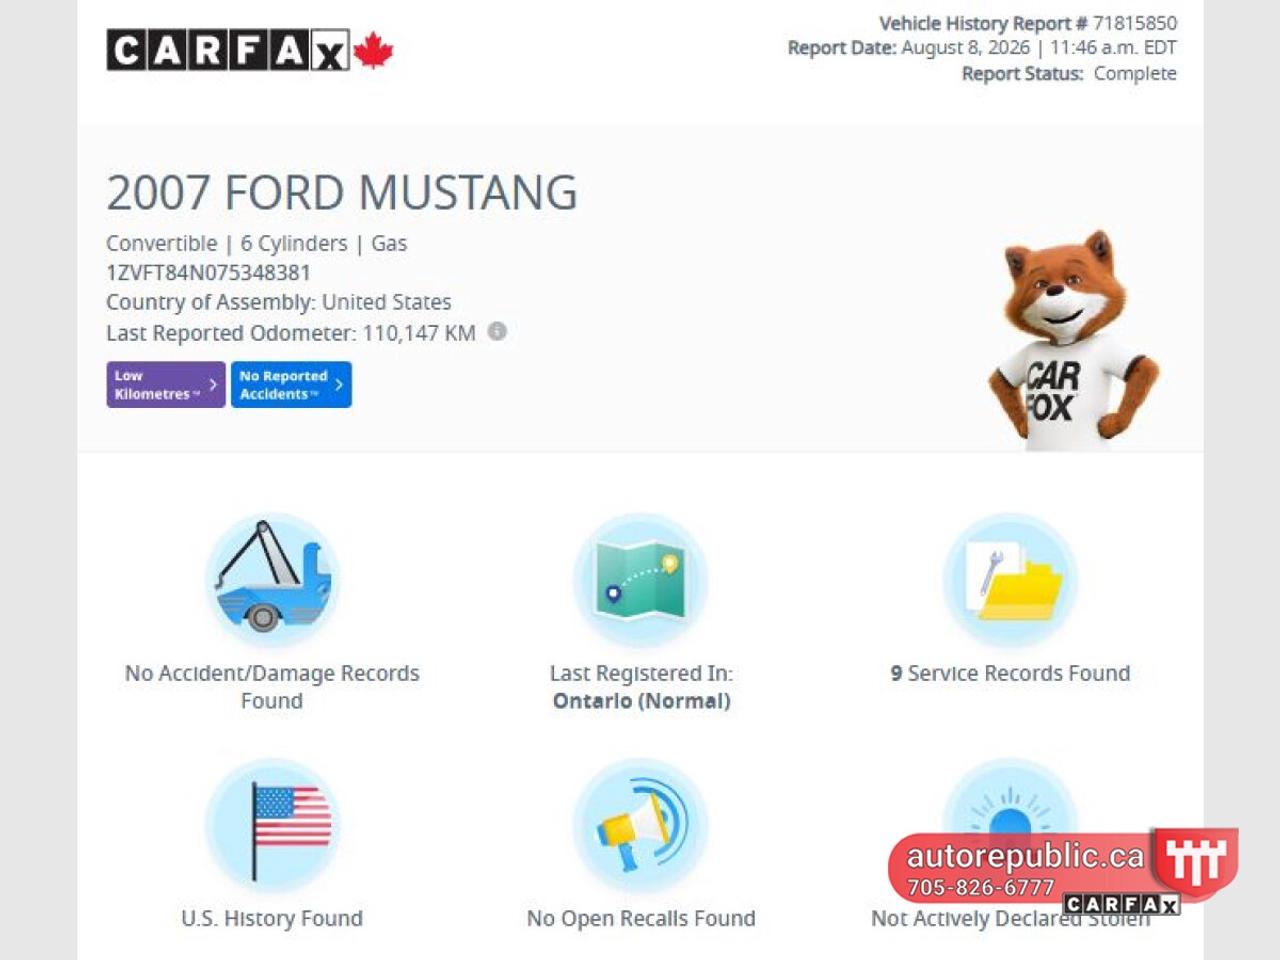Click the odometer info icon
The image size is (1280, 960).
(x=497, y=331)
